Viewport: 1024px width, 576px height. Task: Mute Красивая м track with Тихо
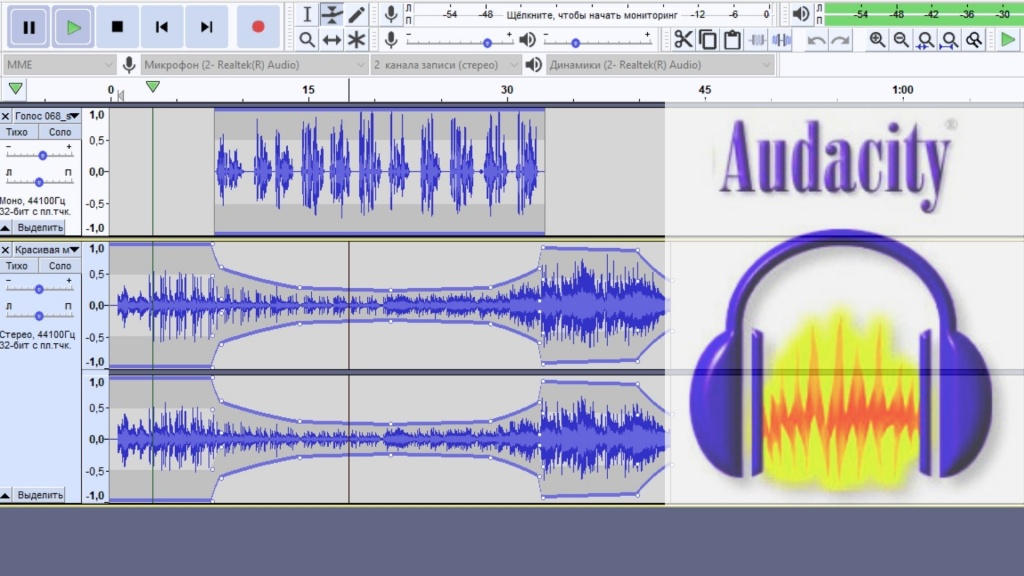(x=17, y=266)
